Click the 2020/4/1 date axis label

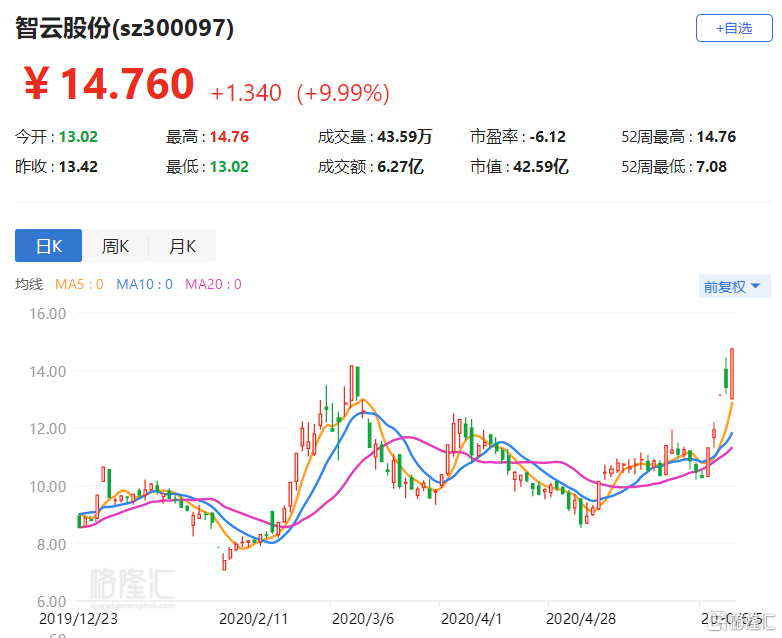(471, 619)
